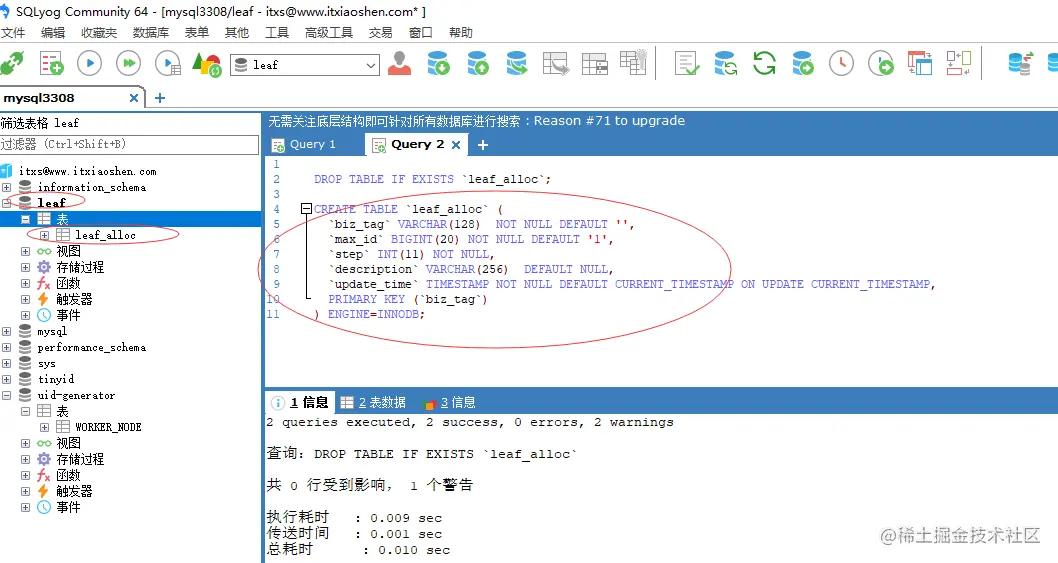This screenshot has height=563, width=1058.
Task: Select the 事件 node under leaf
Action: pos(68,315)
